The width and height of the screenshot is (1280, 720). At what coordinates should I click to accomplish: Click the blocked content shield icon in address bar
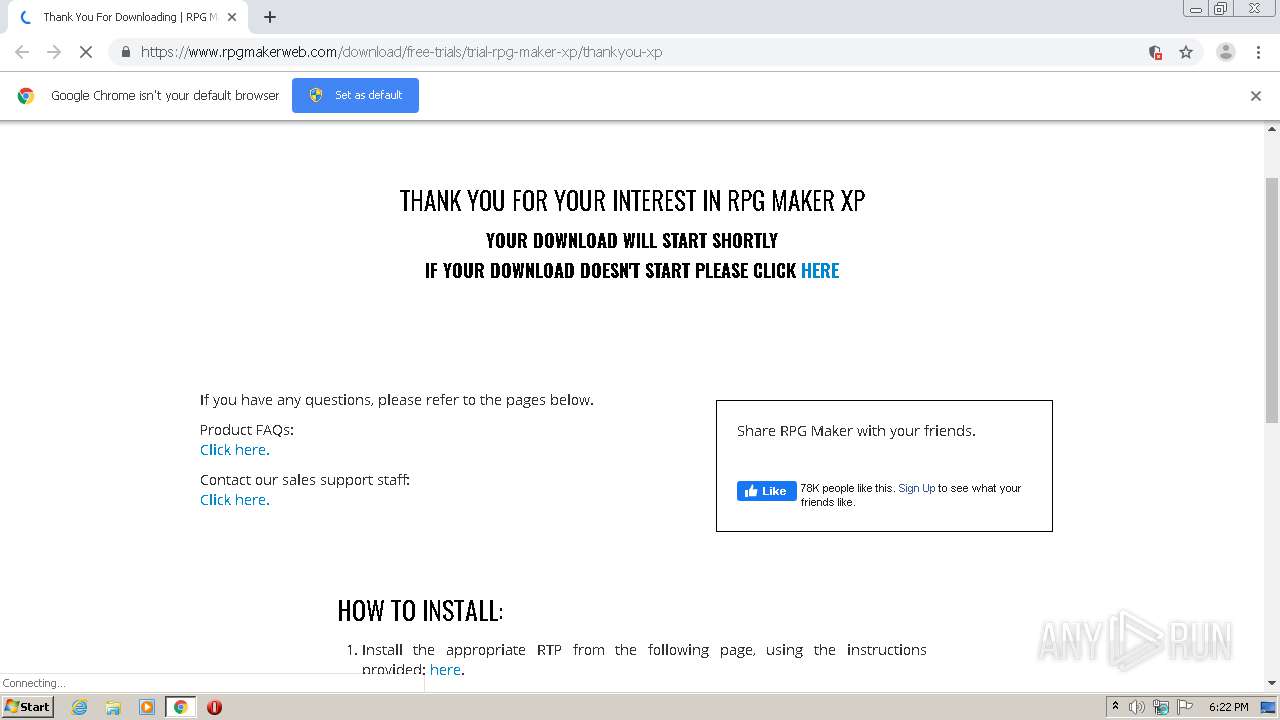tap(1155, 52)
